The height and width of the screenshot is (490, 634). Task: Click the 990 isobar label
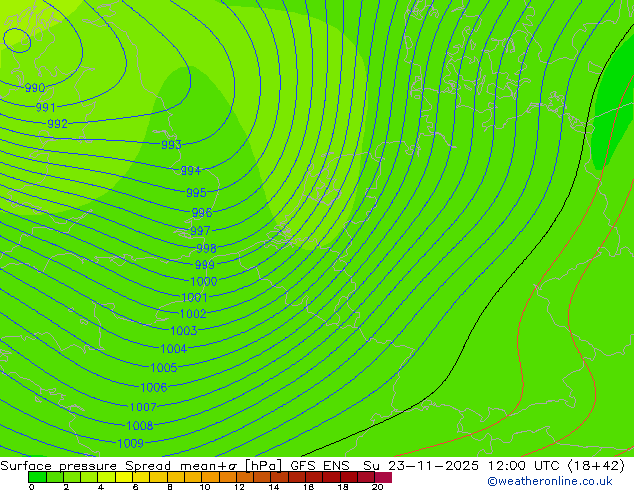coord(35,88)
